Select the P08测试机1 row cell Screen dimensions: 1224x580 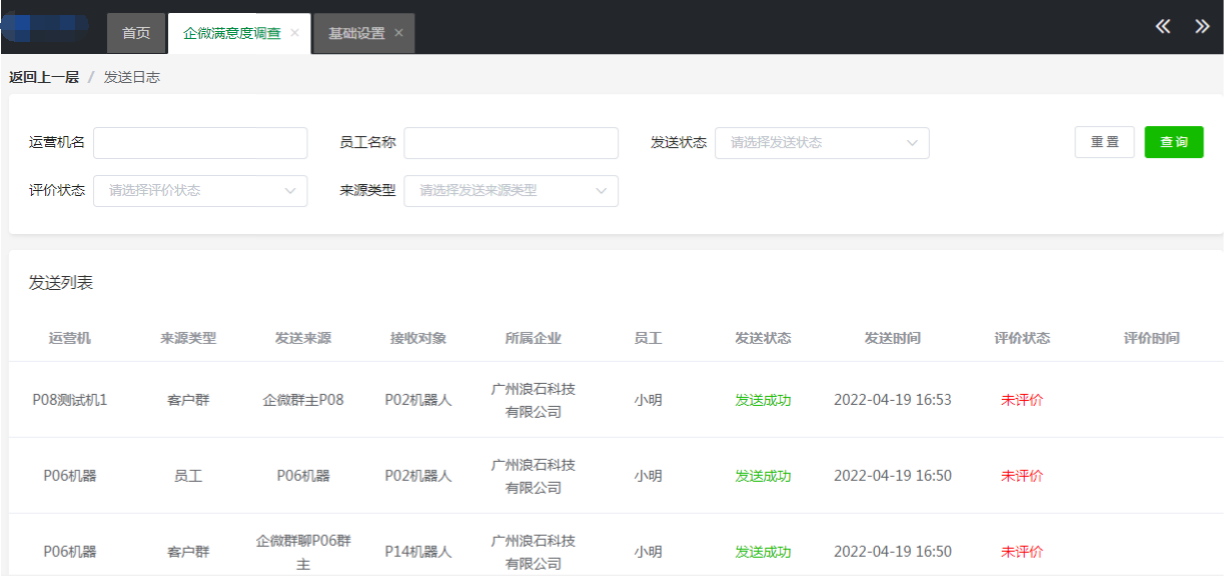coord(70,400)
